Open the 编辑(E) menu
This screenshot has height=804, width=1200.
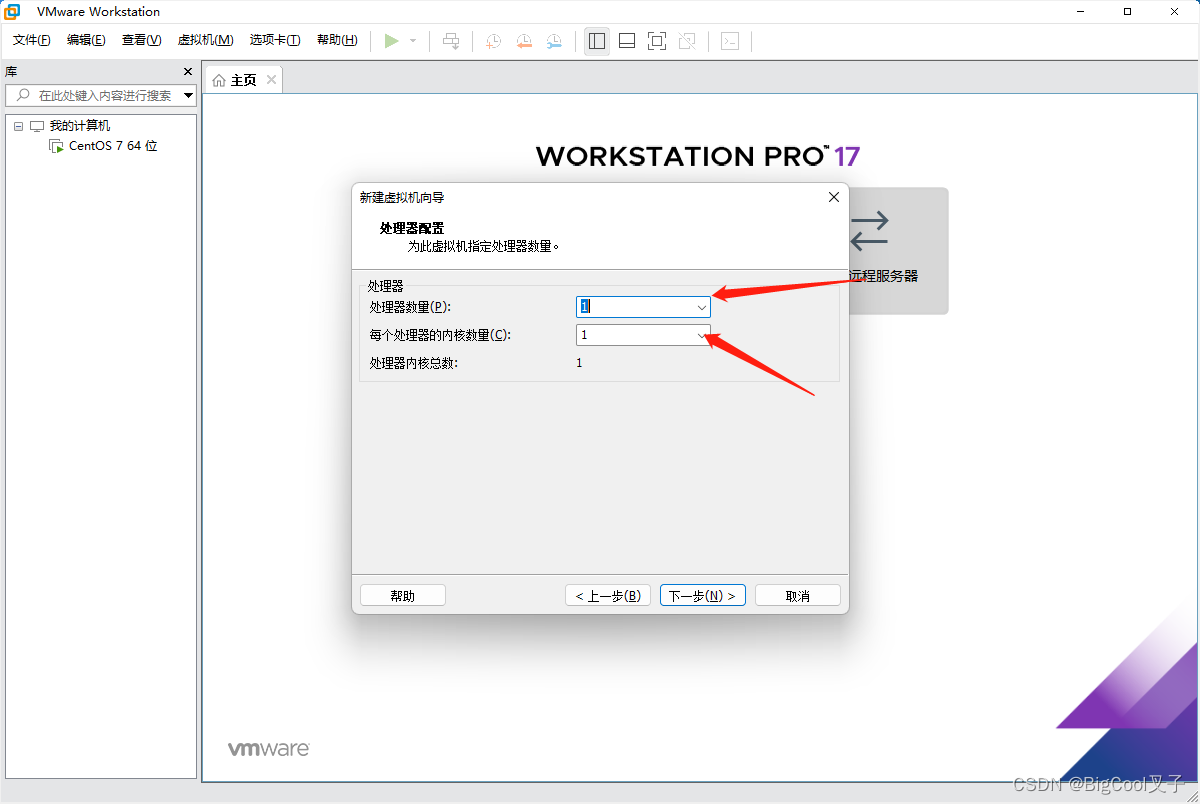(86, 40)
